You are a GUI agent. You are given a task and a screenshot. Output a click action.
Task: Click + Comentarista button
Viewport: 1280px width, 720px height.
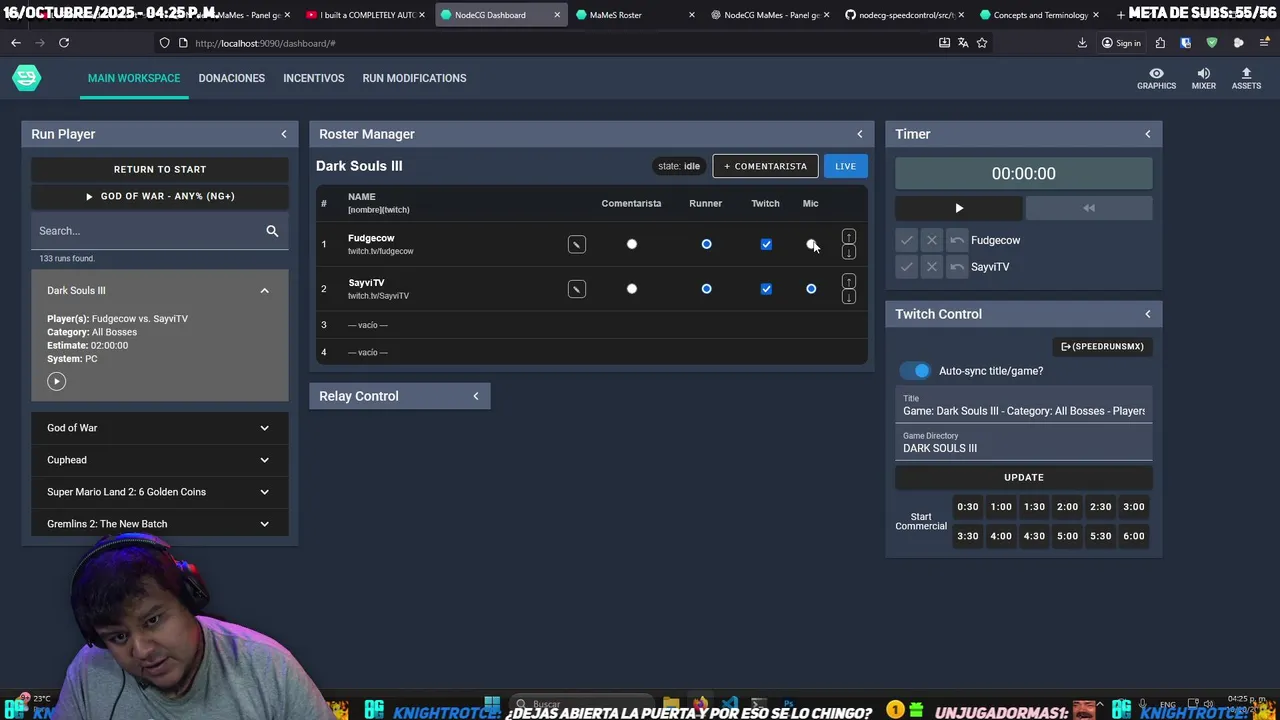tap(765, 166)
